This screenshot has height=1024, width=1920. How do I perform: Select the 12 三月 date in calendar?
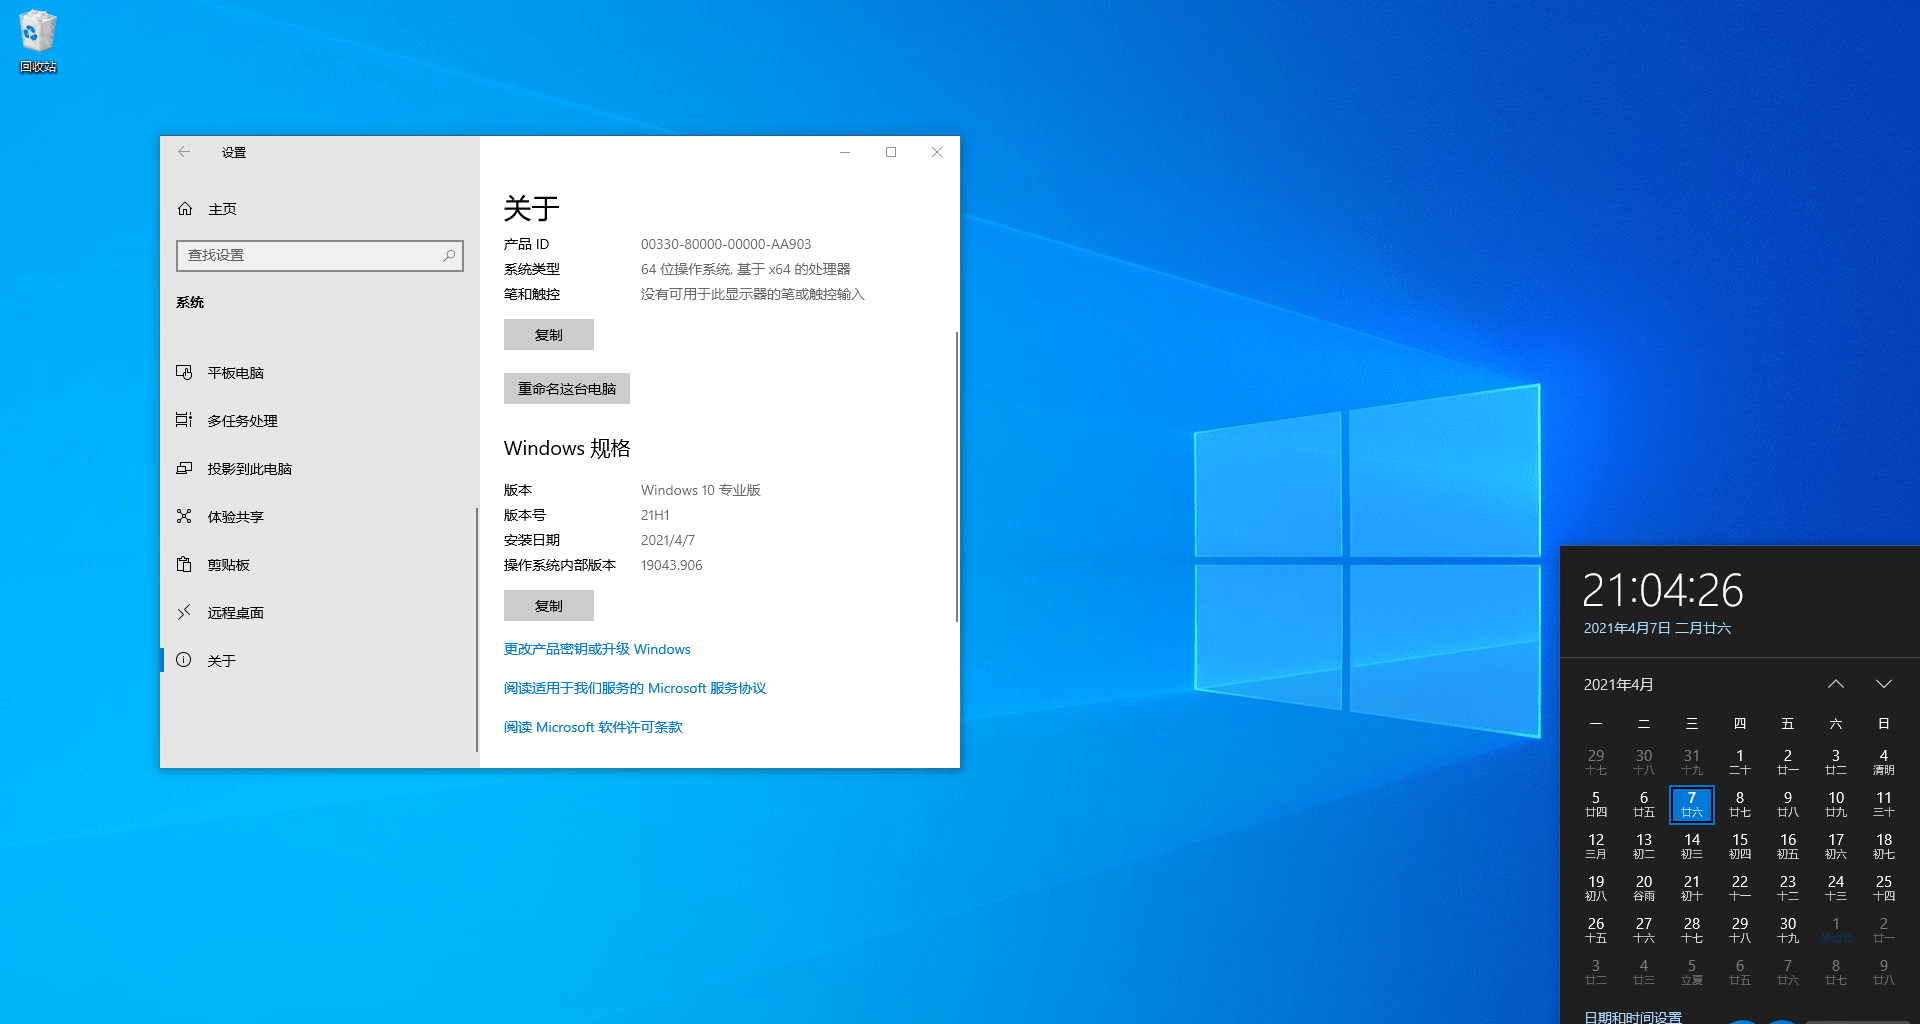pos(1596,846)
